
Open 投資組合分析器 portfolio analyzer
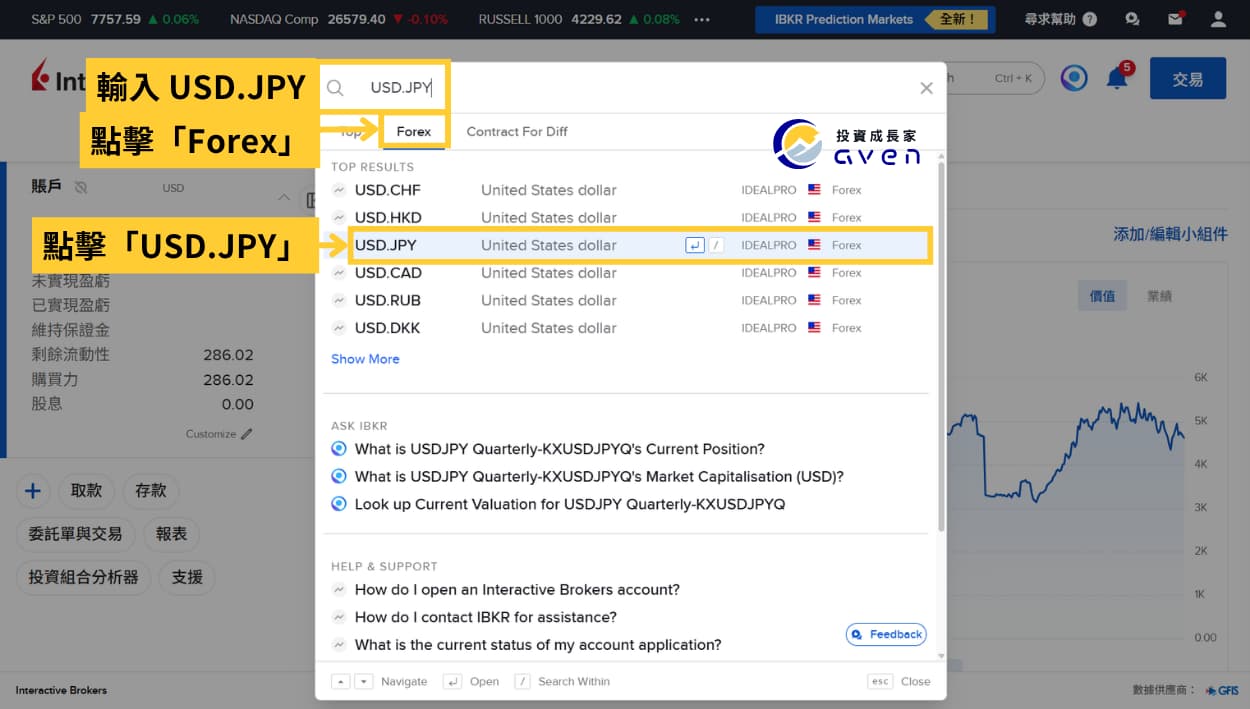pyautogui.click(x=84, y=577)
